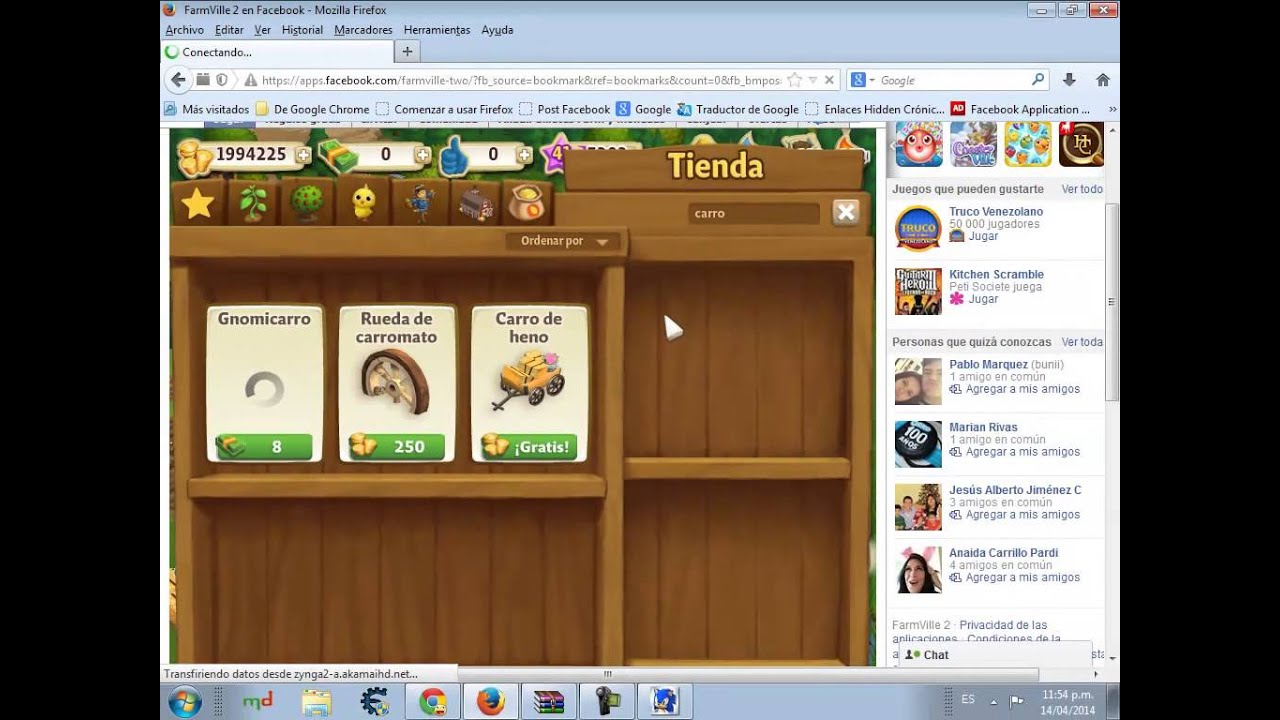Open Truco Venezolano game link

[996, 212]
